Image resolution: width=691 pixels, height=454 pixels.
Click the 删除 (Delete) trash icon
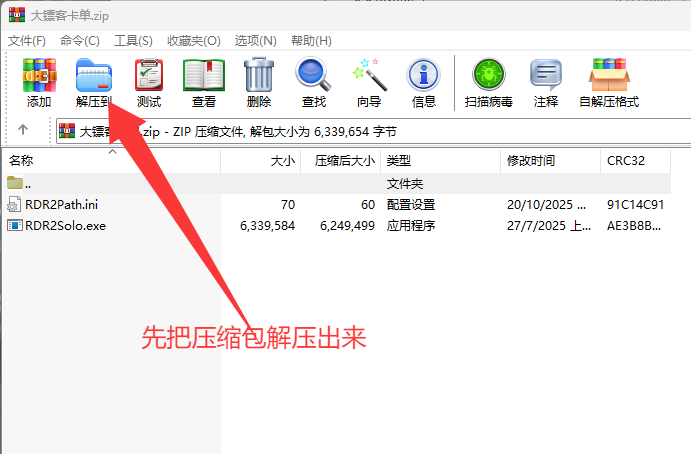pos(259,76)
